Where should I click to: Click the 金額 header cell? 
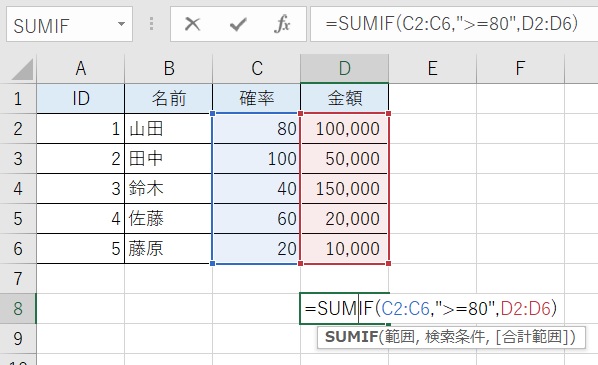[x=344, y=99]
